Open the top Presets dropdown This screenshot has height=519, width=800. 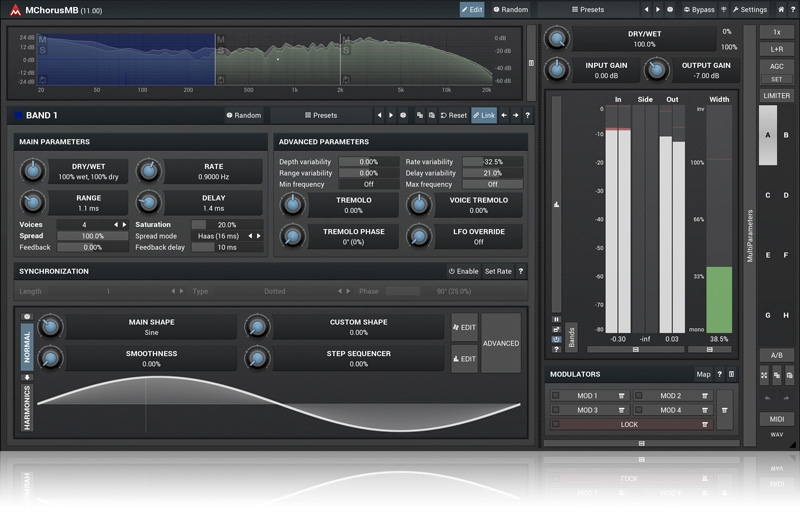coord(587,9)
